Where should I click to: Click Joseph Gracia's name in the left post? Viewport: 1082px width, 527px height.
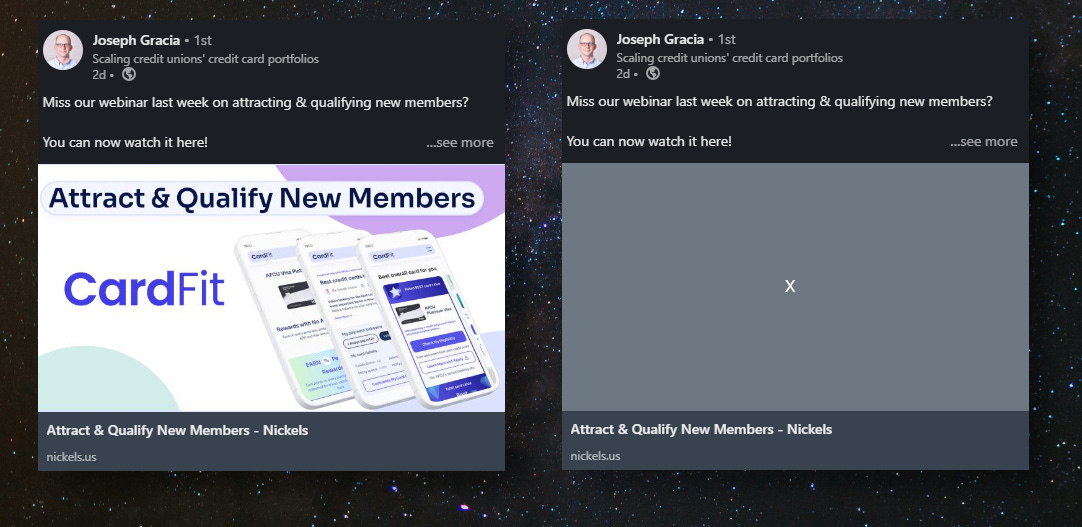point(136,40)
